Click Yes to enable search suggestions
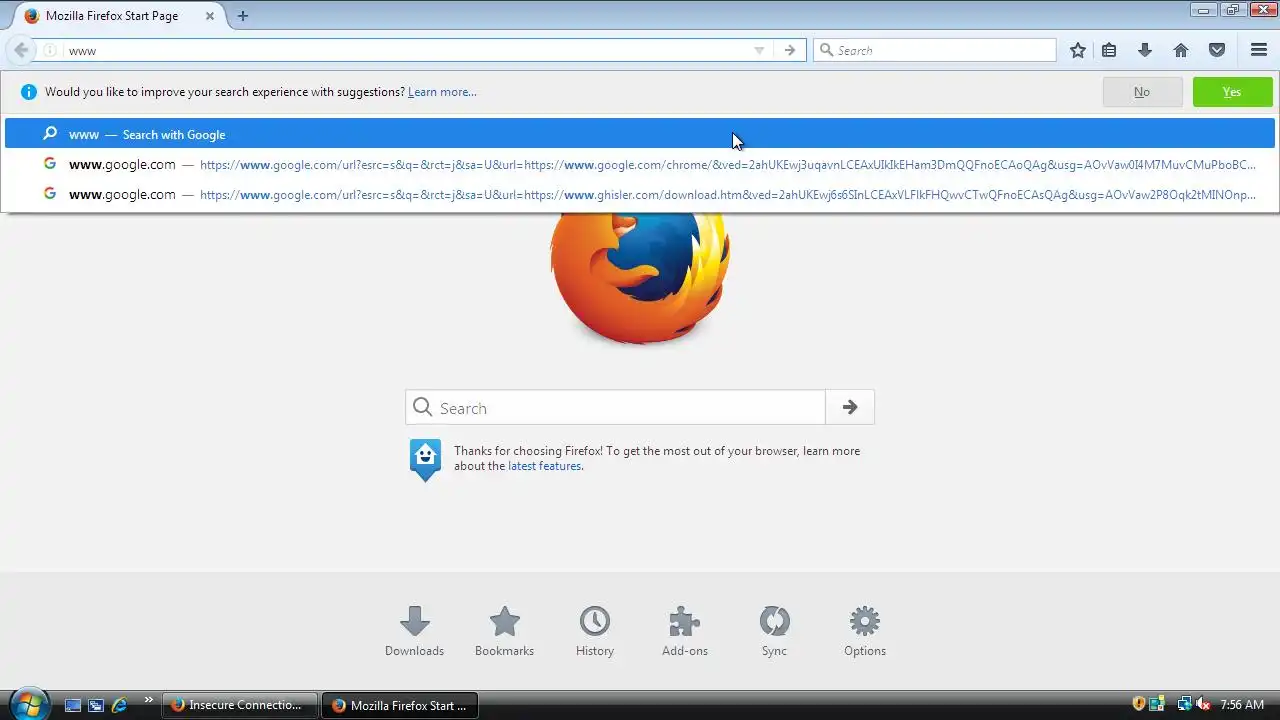Screen dimensions: 1280x720 click(x=1232, y=92)
